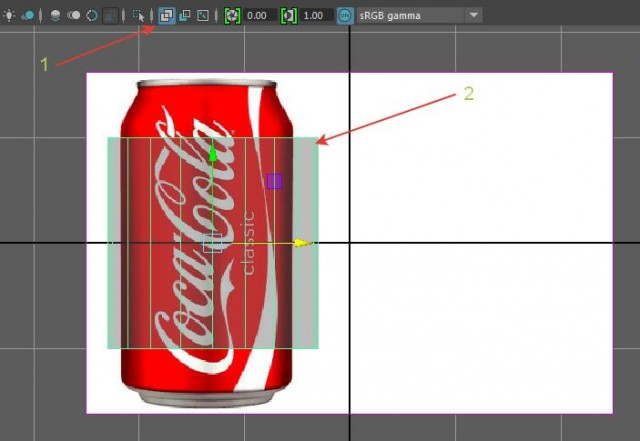
Task: Toggle the Use All Lights icon
Action: tap(7, 16)
